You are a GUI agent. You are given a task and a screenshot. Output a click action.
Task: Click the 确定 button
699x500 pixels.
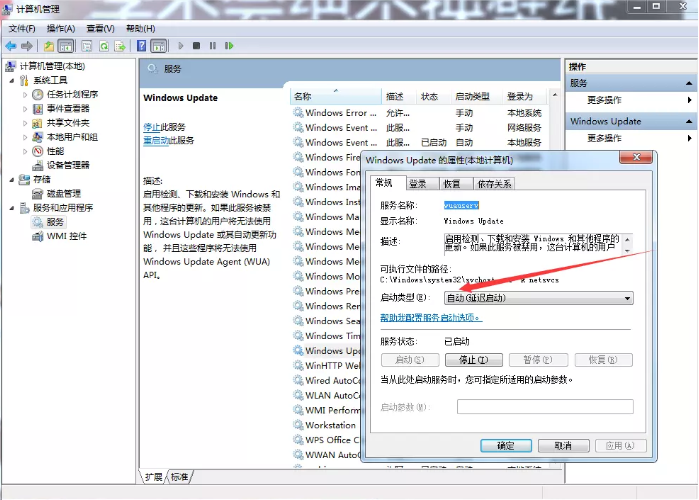(x=506, y=446)
